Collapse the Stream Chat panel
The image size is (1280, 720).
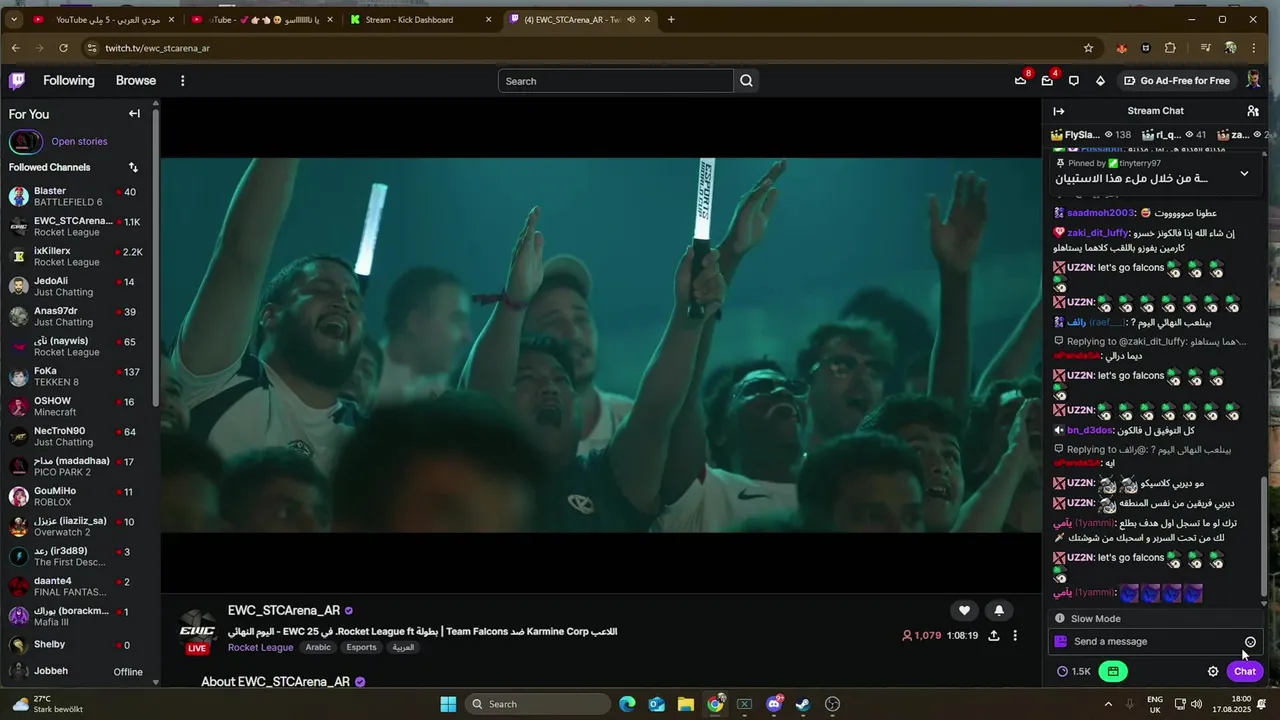[x=1059, y=111]
